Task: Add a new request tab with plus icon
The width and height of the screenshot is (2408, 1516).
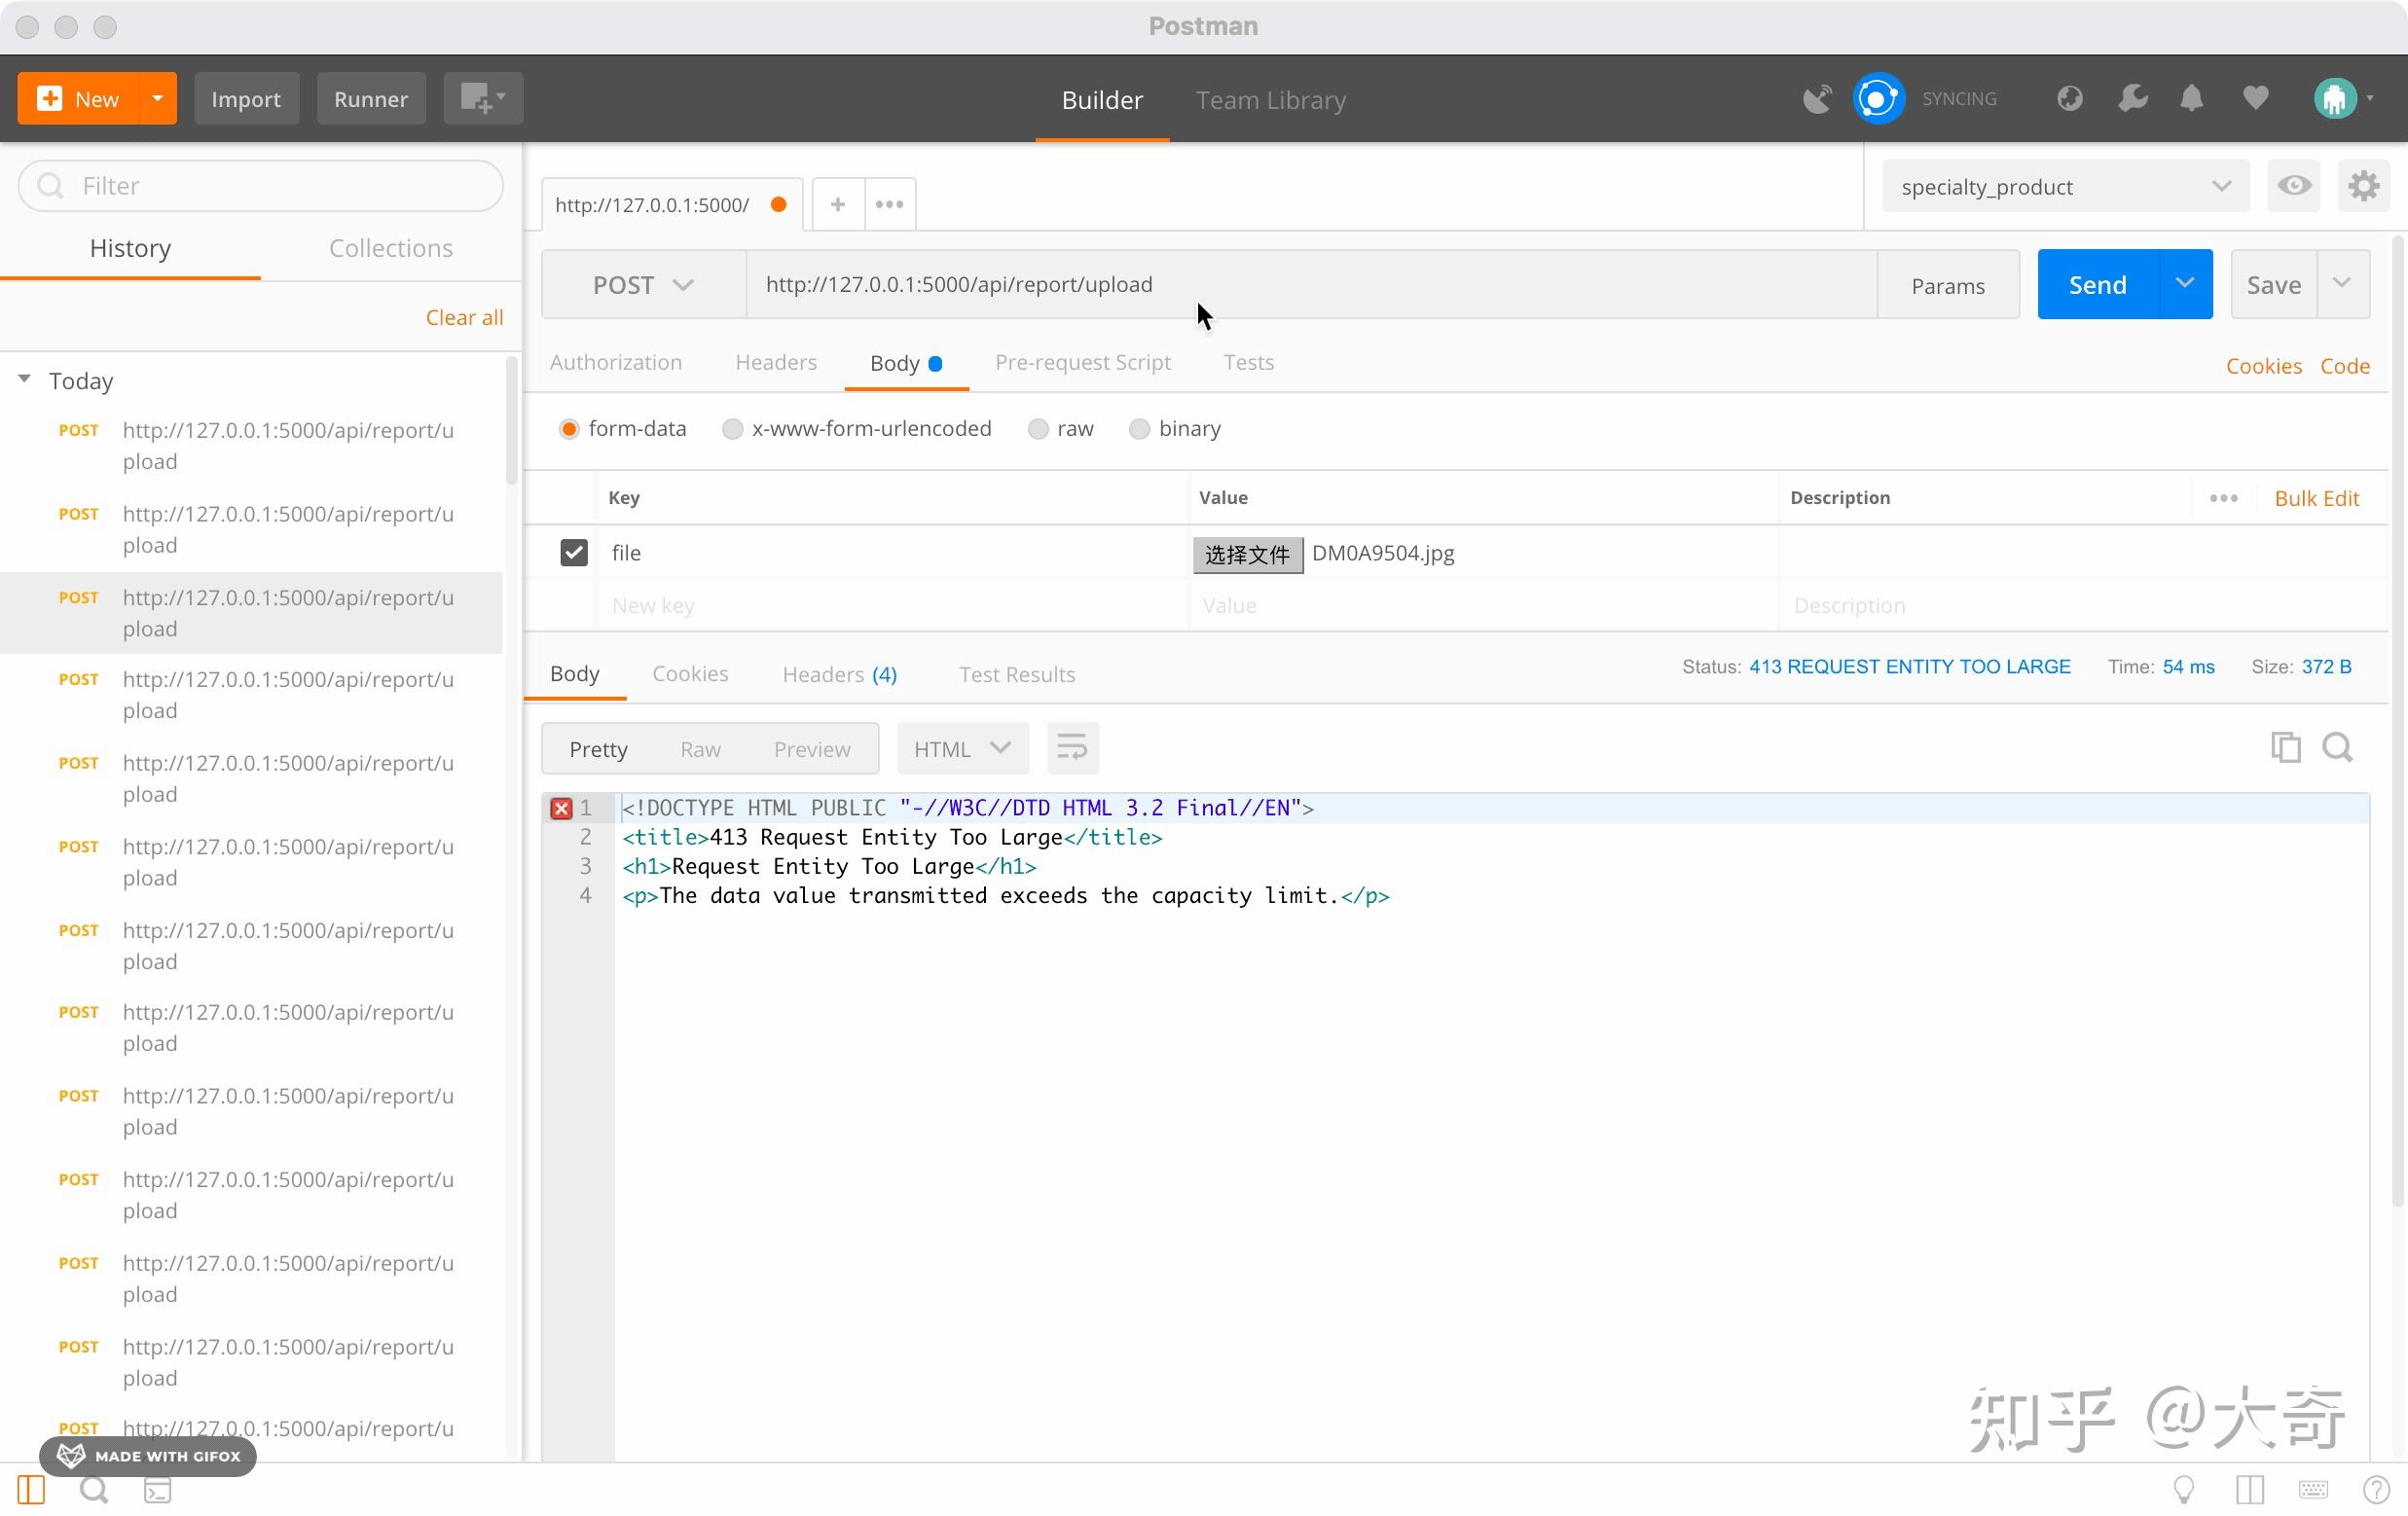Action: pyautogui.click(x=838, y=204)
